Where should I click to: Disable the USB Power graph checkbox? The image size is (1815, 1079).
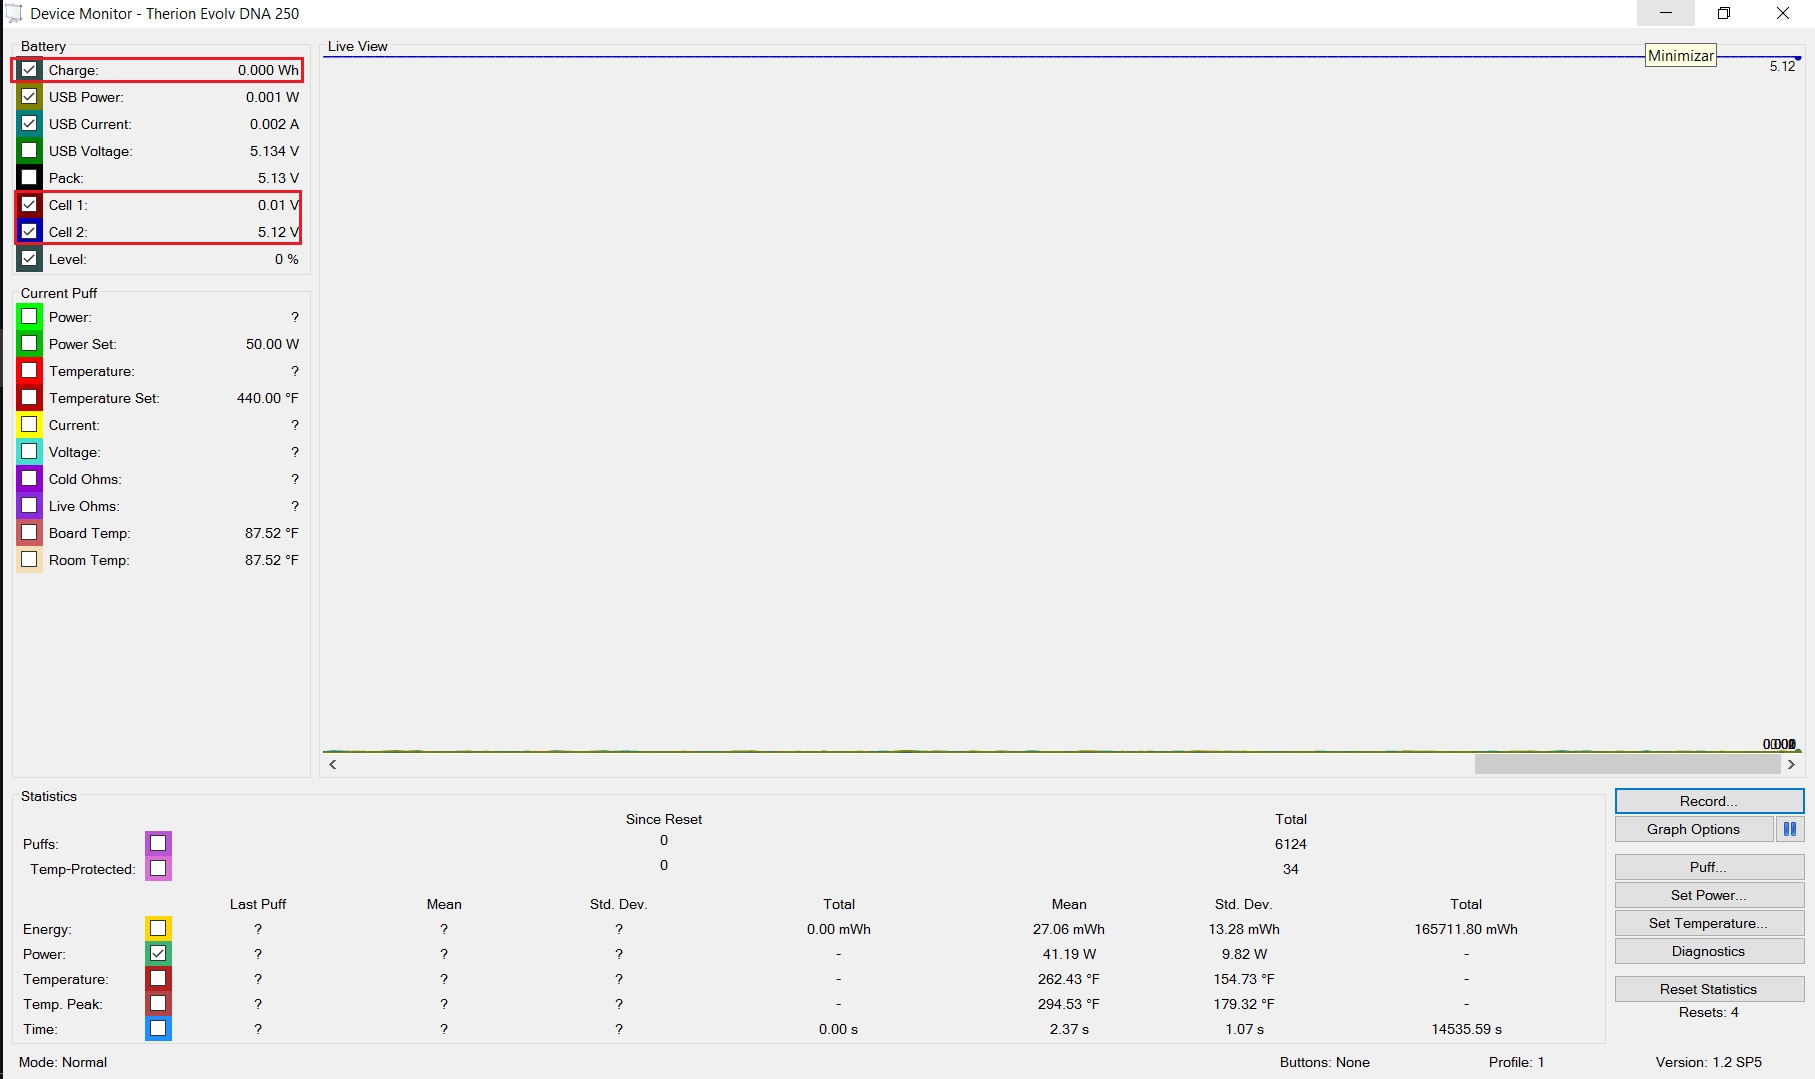pos(29,97)
